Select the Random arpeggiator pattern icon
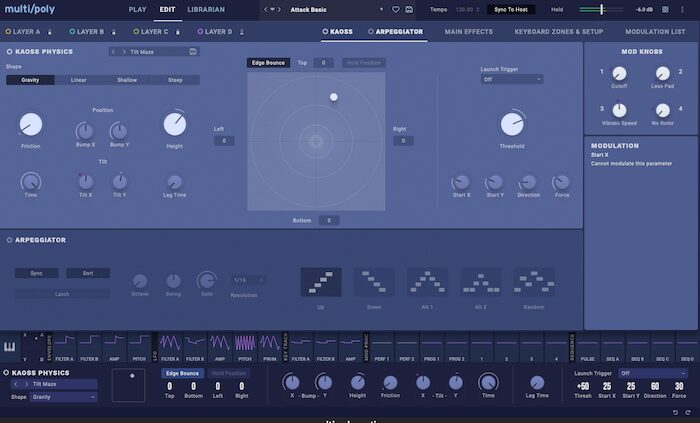700x423 pixels. [x=534, y=282]
